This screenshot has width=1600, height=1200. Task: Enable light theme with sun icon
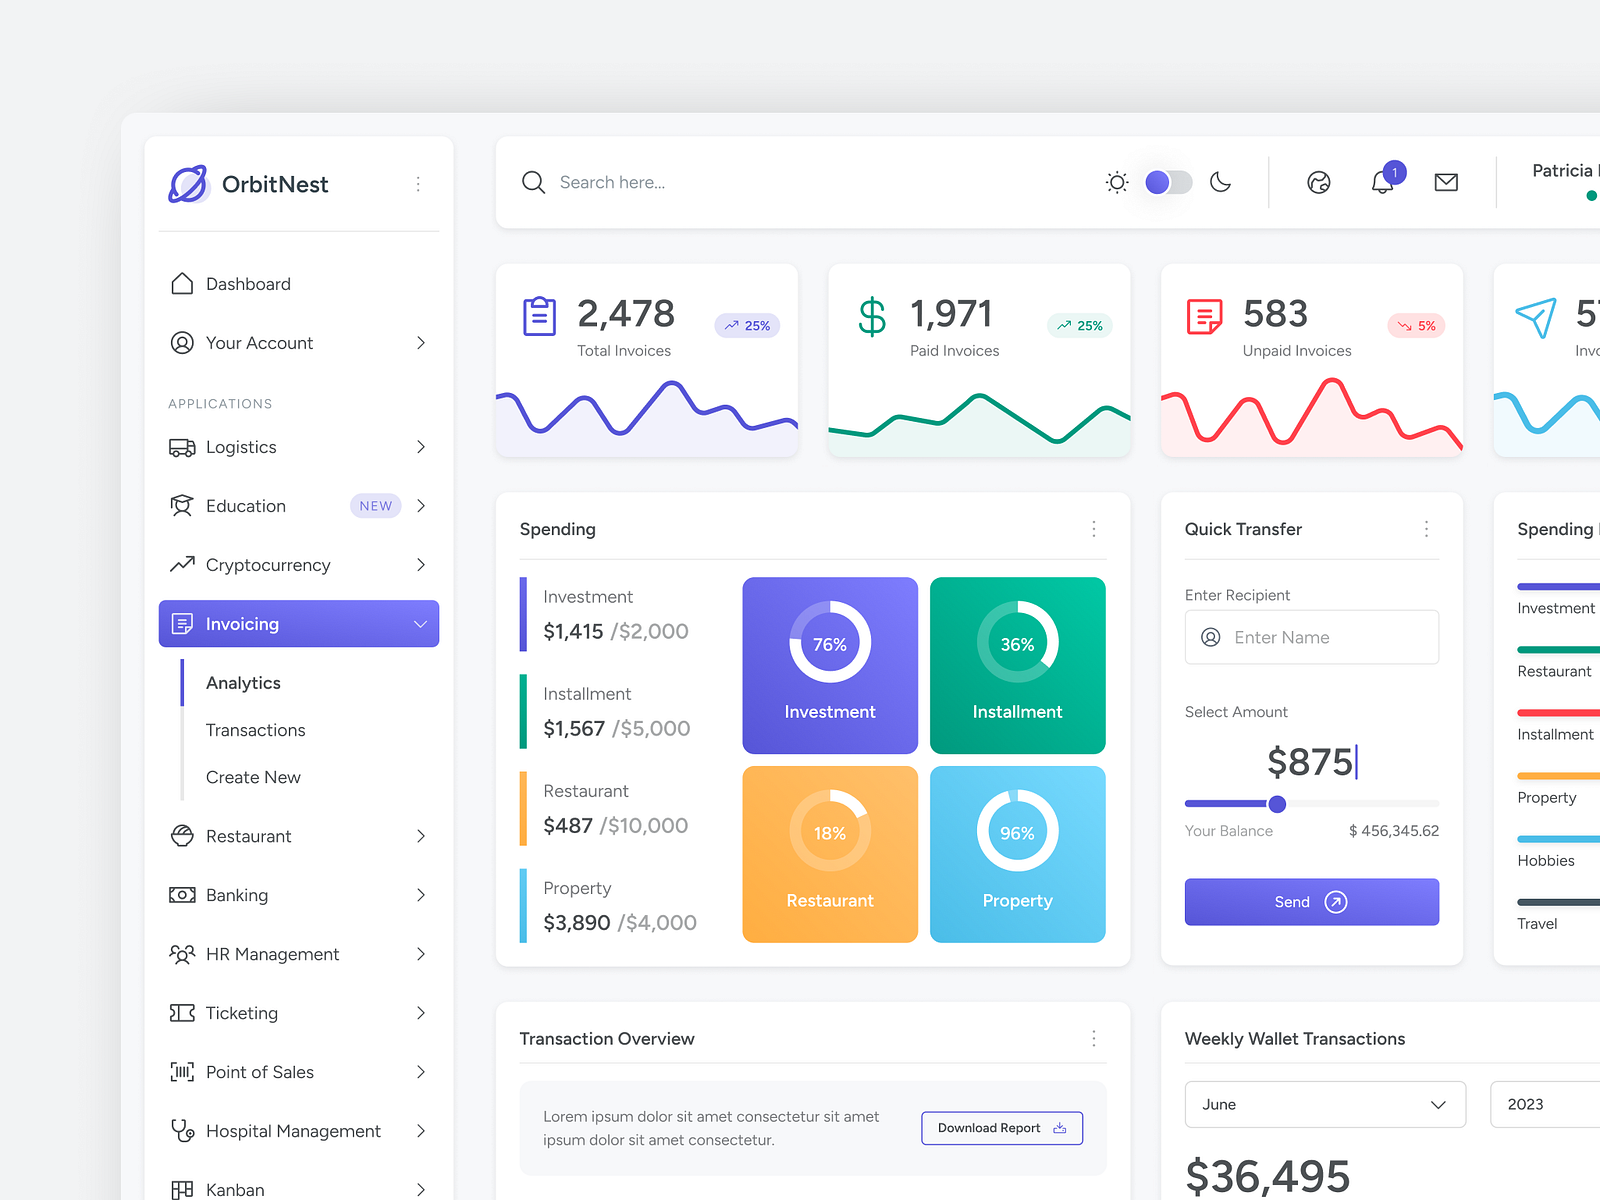click(x=1116, y=182)
